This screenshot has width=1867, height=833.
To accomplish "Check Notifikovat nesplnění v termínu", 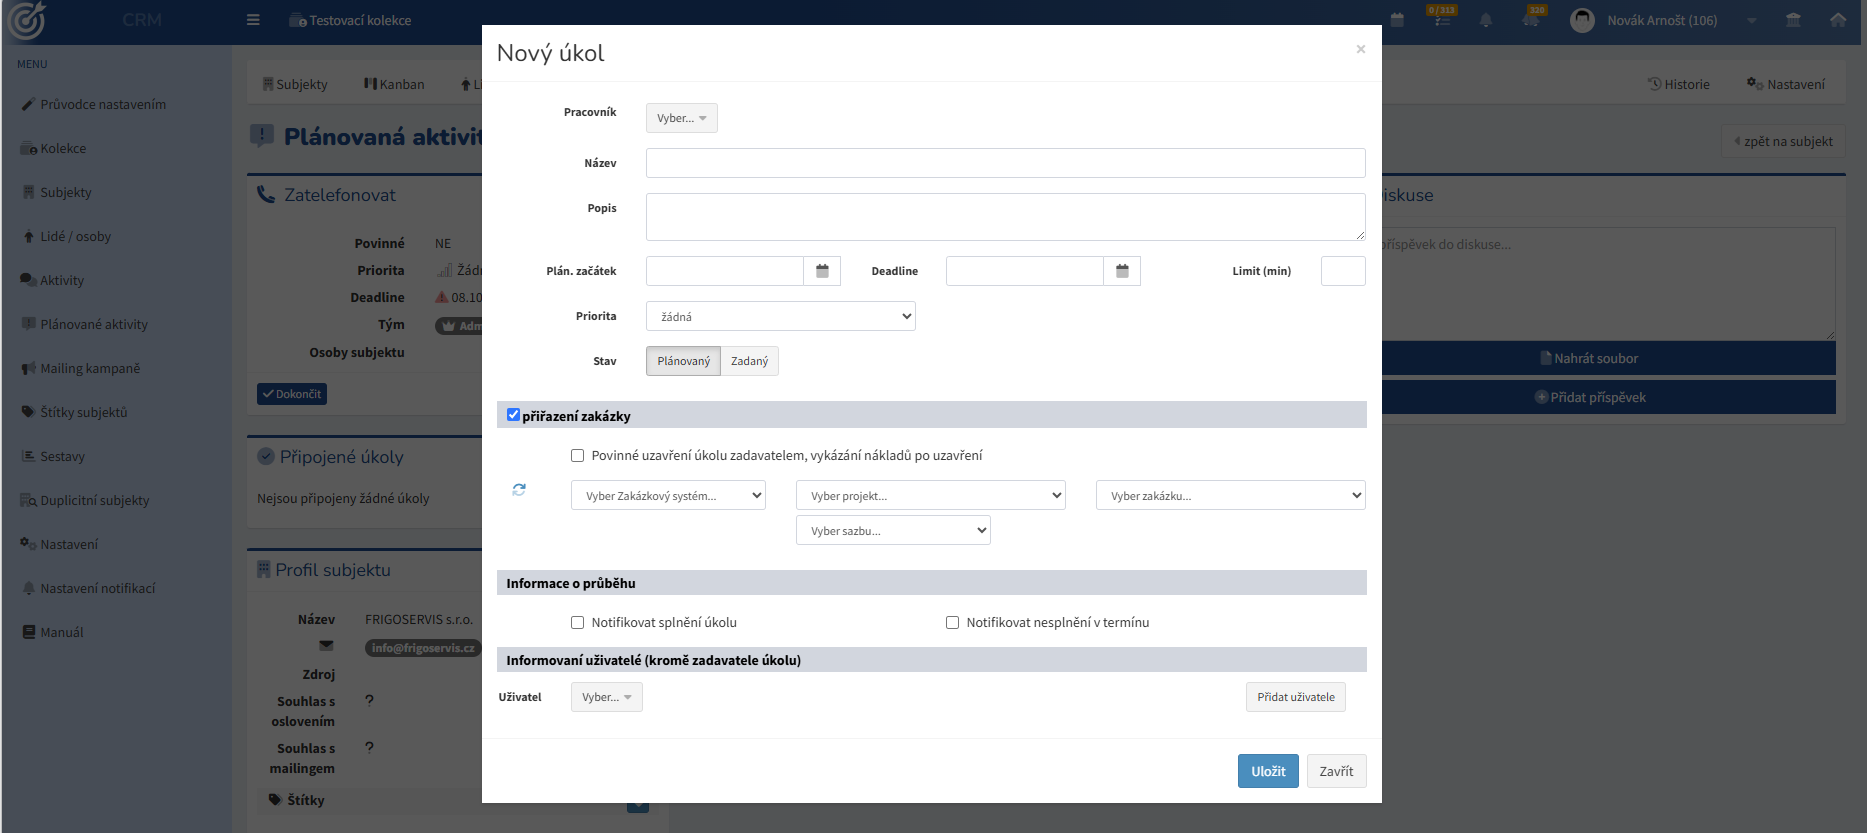I will tap(952, 622).
